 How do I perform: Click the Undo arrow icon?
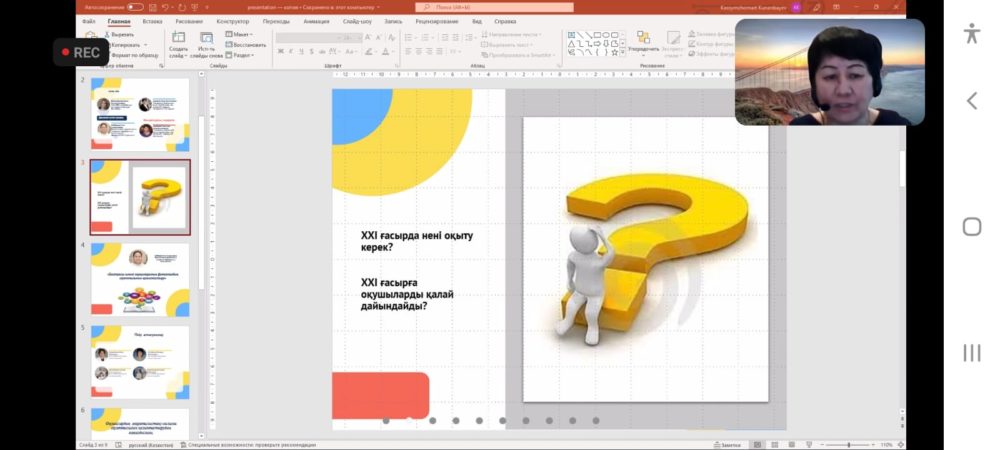[165, 7]
